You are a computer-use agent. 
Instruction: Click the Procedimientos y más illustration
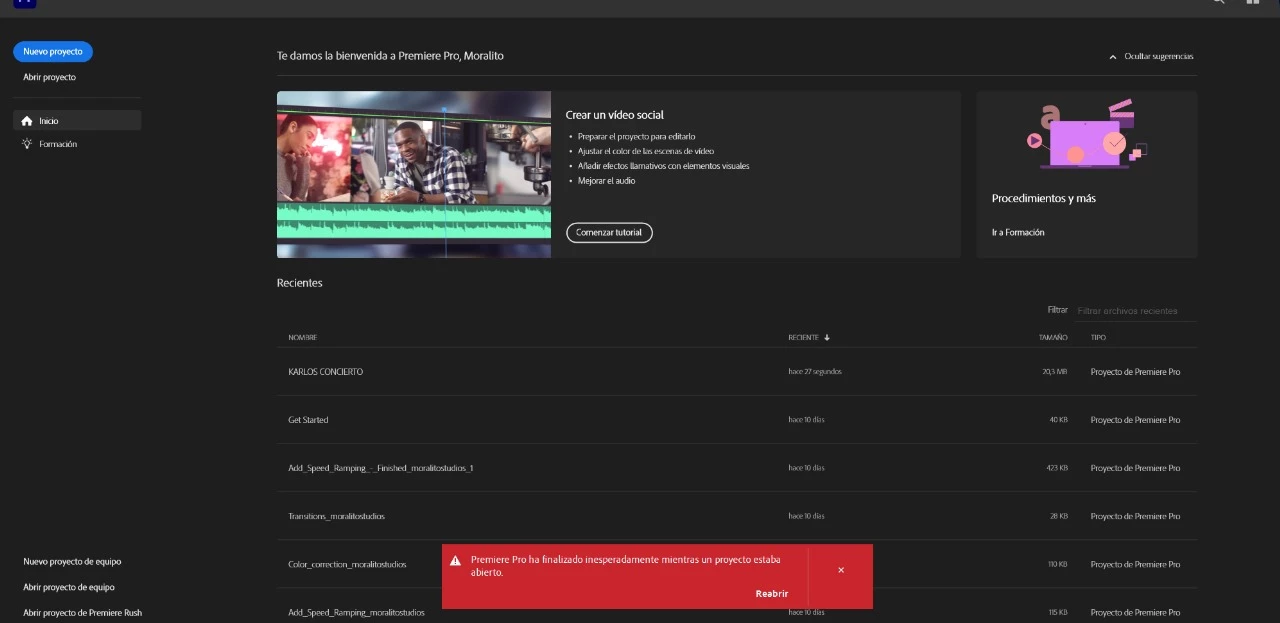[x=1086, y=134]
